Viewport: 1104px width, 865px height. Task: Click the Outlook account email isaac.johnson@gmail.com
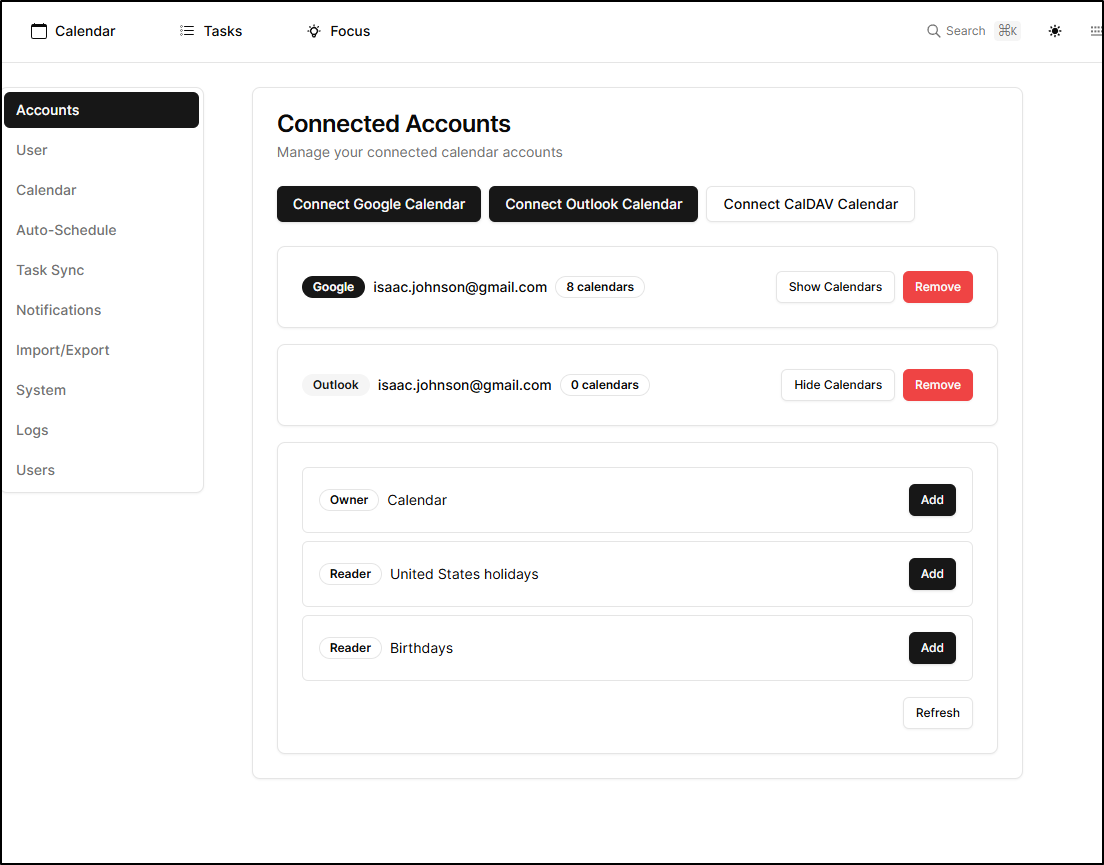tap(465, 385)
